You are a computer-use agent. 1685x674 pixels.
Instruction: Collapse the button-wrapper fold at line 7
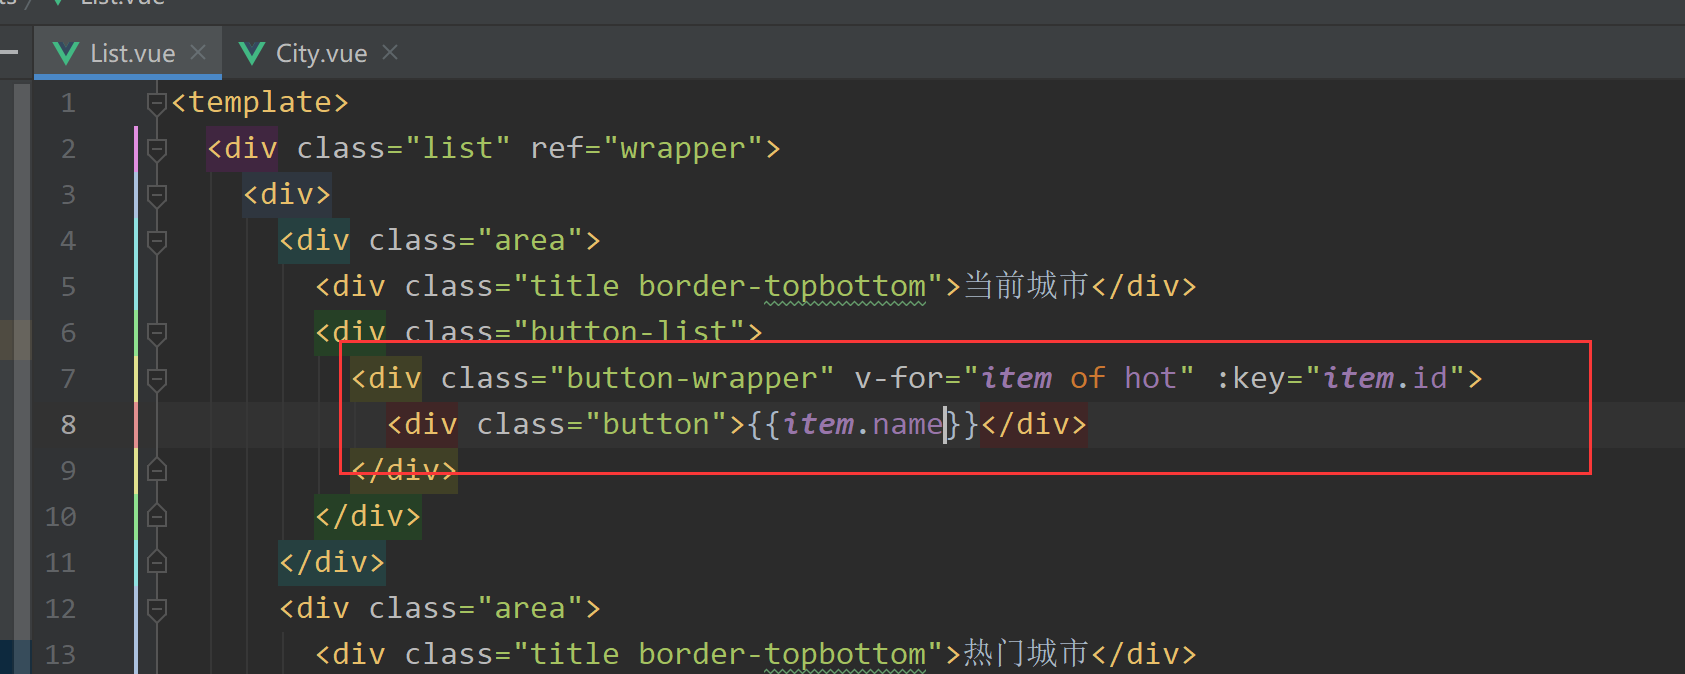click(157, 379)
